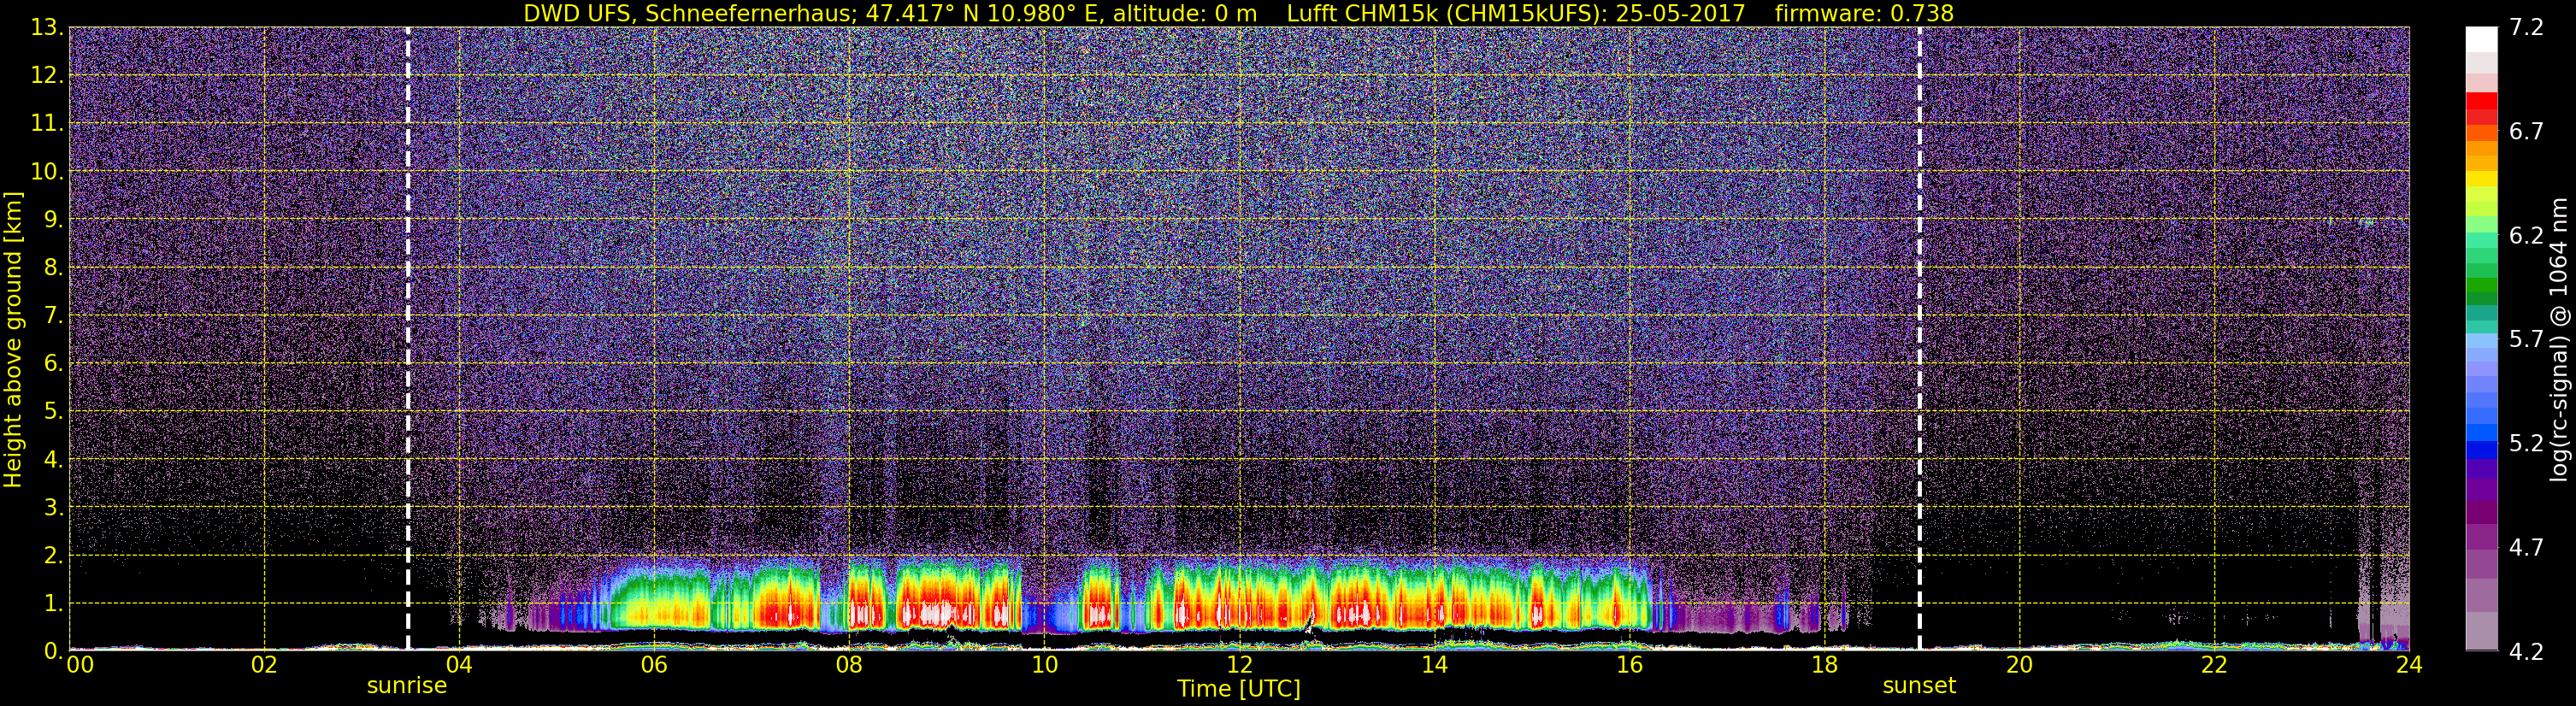Click the '16' time axis tick label
The image size is (2576, 706).
pyautogui.click(x=1629, y=665)
